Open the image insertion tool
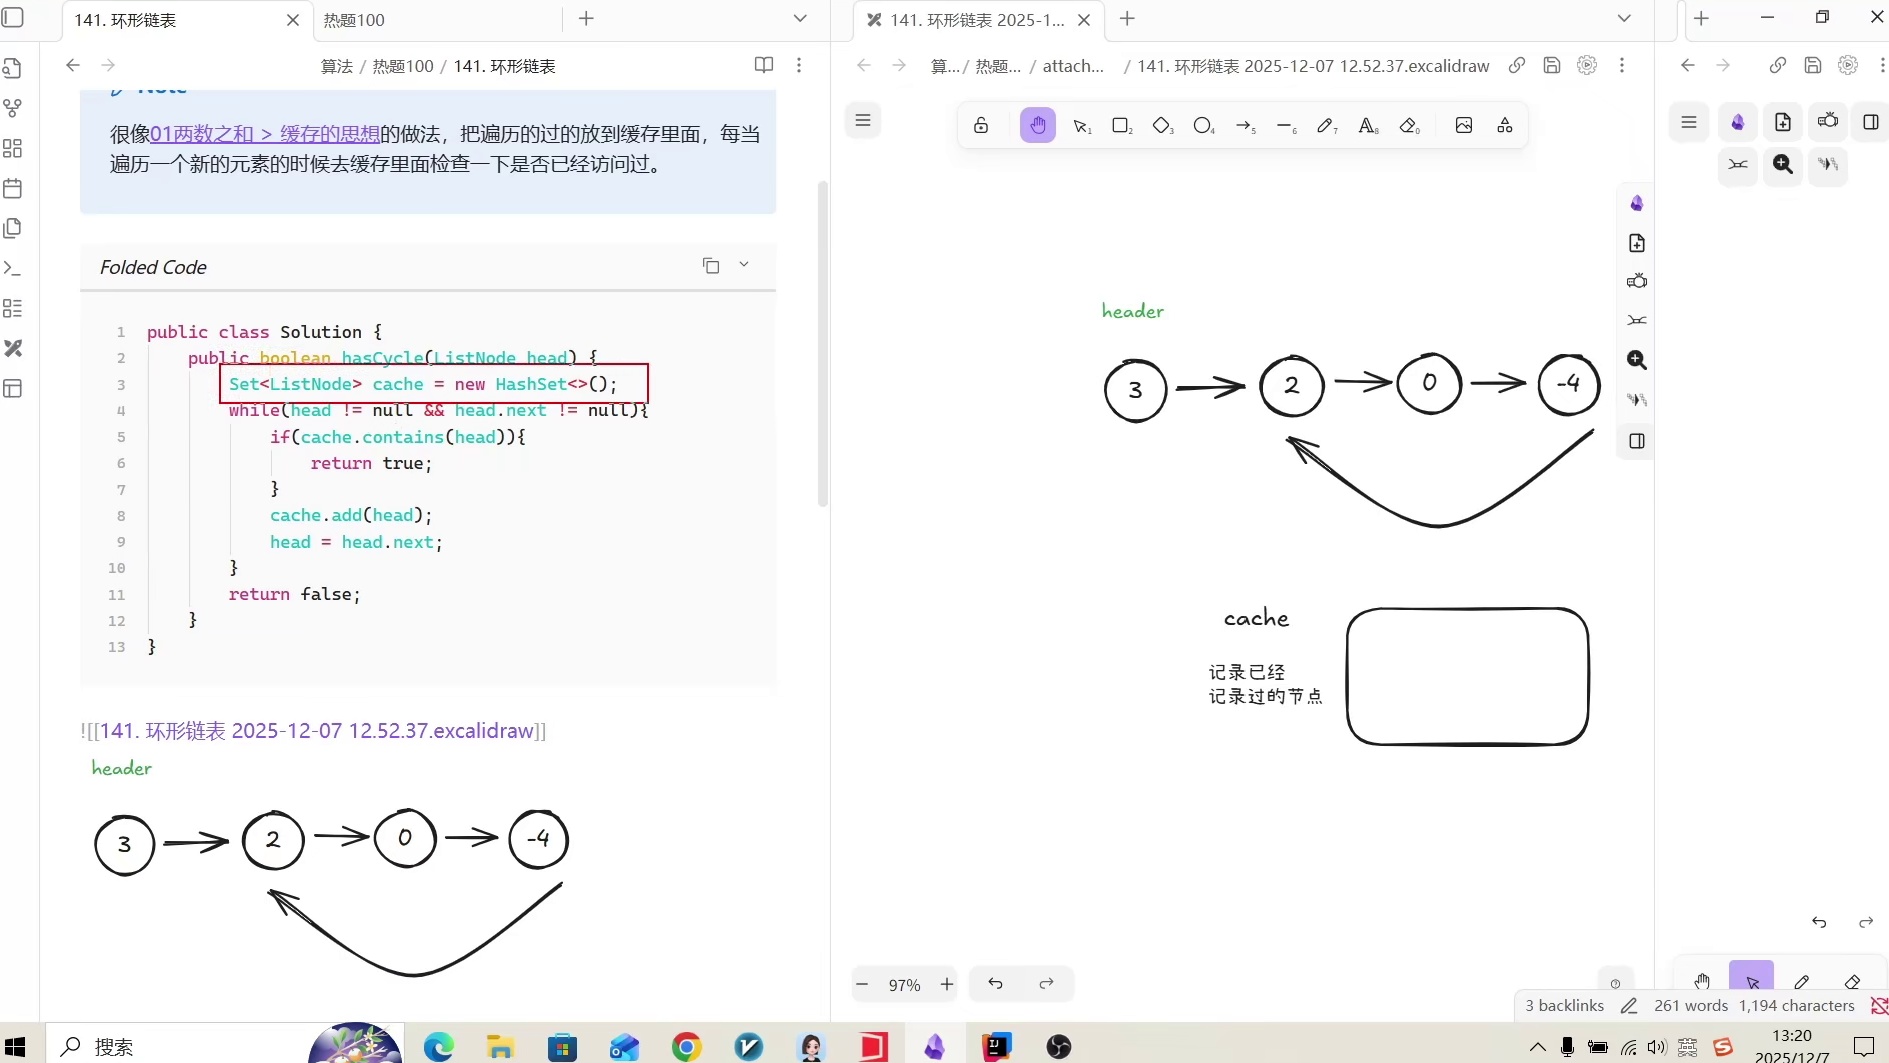1889x1063 pixels. coord(1464,125)
